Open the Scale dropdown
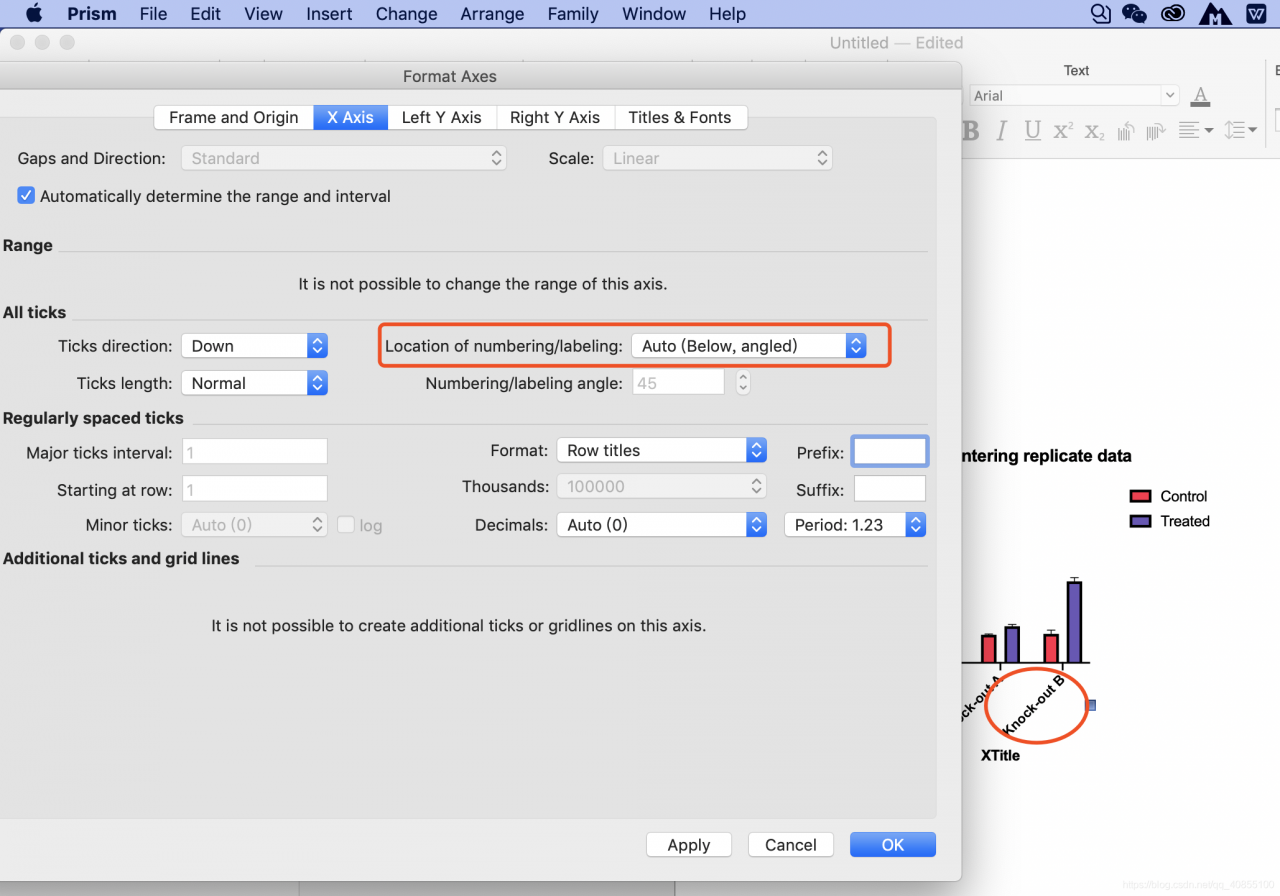 pyautogui.click(x=717, y=158)
